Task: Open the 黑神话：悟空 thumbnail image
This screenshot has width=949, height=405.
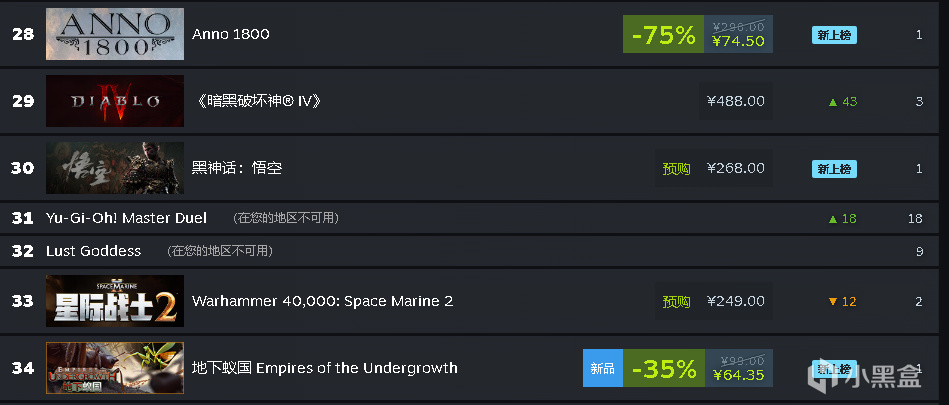Action: point(114,167)
